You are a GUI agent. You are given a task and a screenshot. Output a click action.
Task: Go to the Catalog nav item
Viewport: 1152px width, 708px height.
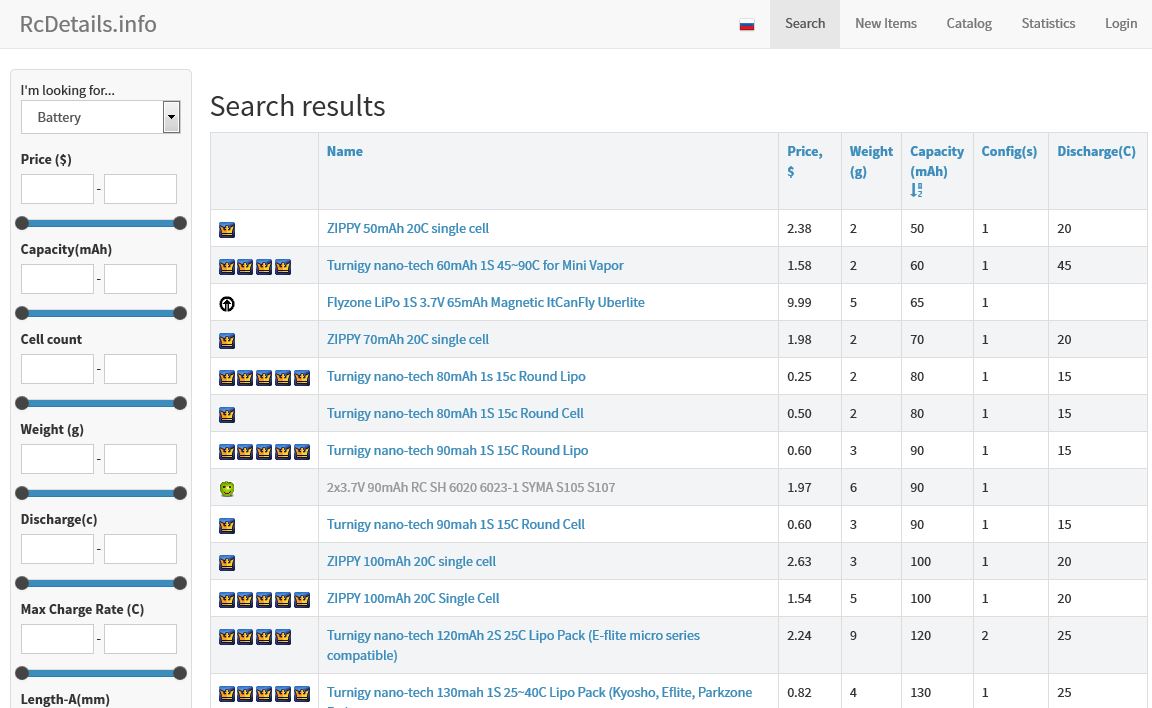pyautogui.click(x=969, y=23)
